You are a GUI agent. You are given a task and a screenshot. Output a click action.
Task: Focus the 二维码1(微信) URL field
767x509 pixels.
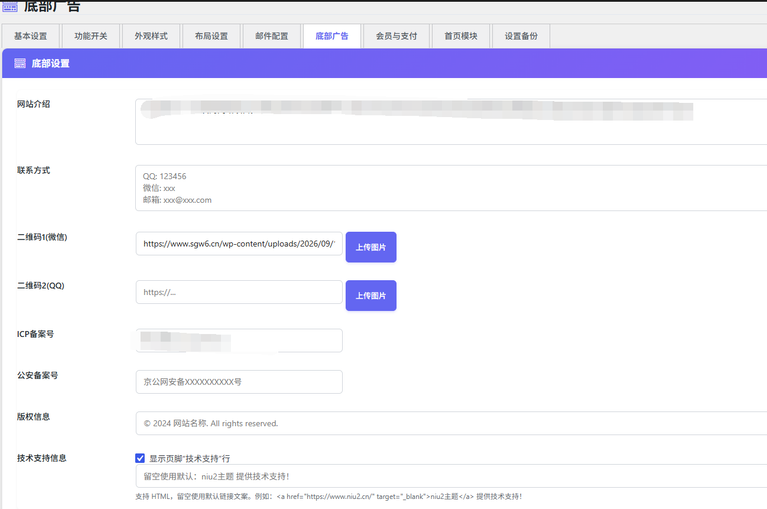[239, 243]
